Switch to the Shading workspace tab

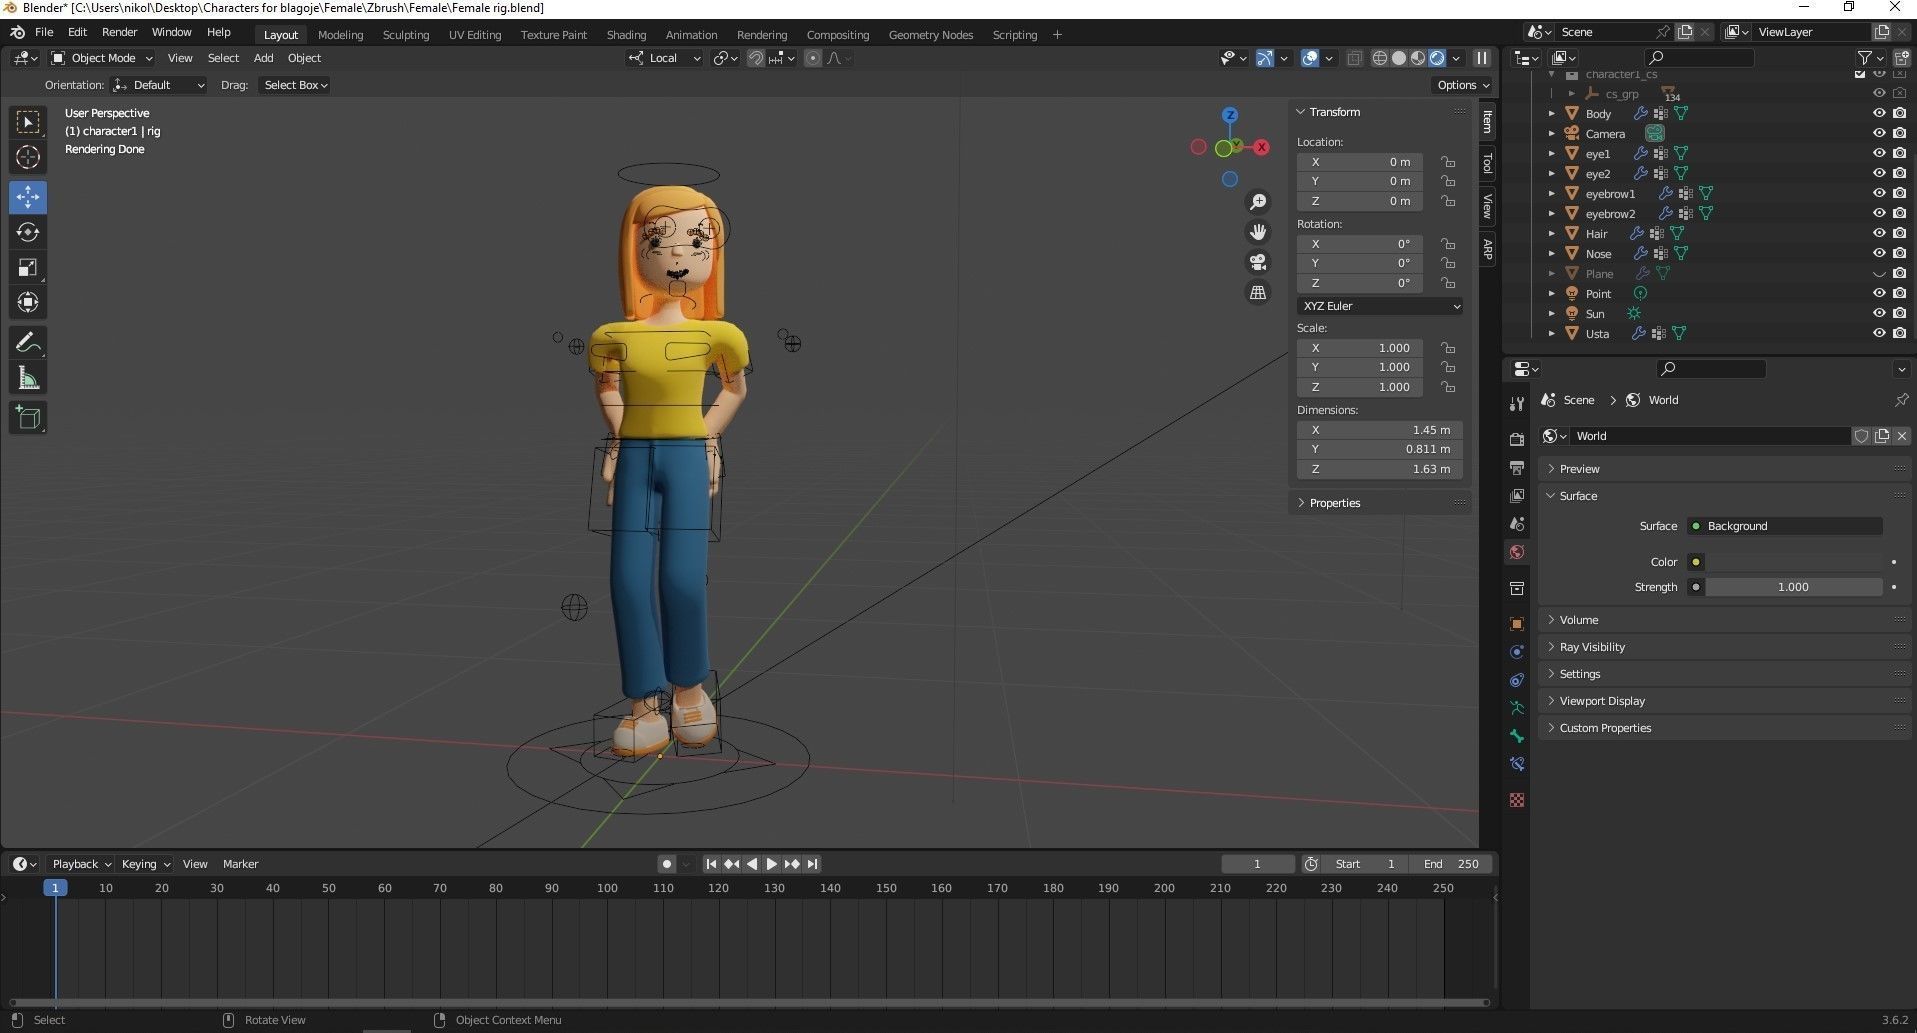click(626, 35)
